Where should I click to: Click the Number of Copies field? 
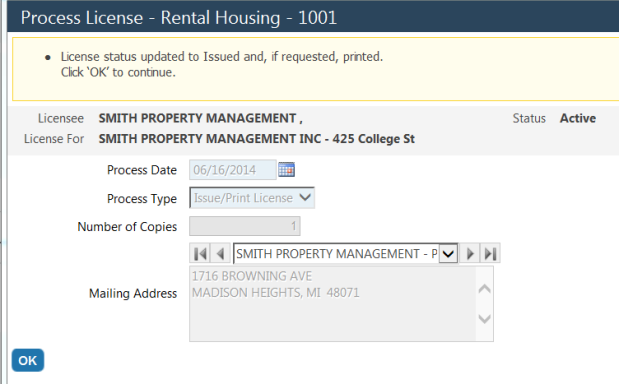pos(245,226)
